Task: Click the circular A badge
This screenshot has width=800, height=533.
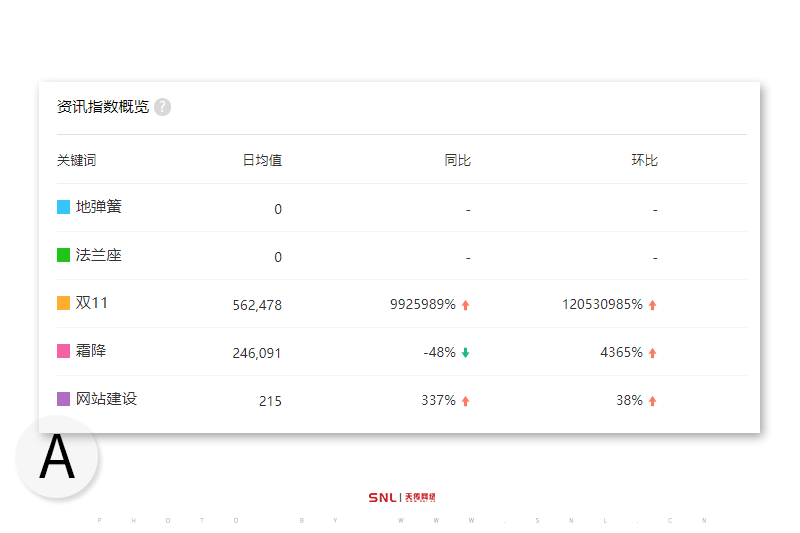Action: click(x=57, y=457)
